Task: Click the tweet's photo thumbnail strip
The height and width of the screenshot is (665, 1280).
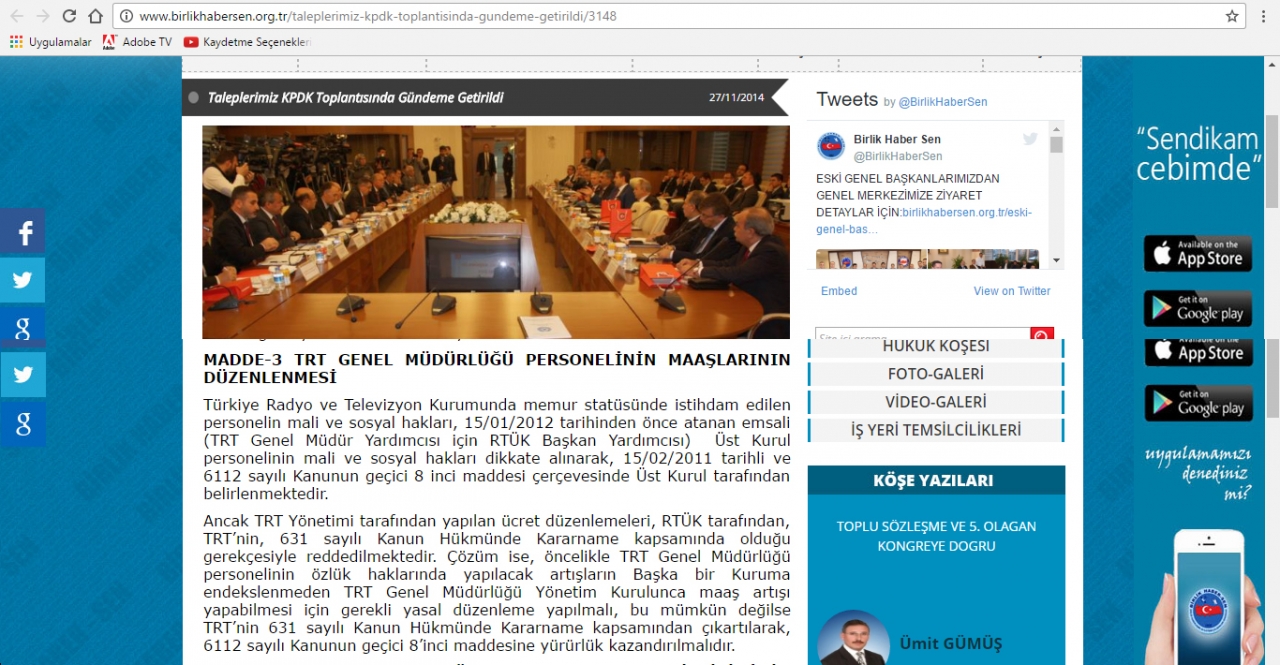Action: 927,259
